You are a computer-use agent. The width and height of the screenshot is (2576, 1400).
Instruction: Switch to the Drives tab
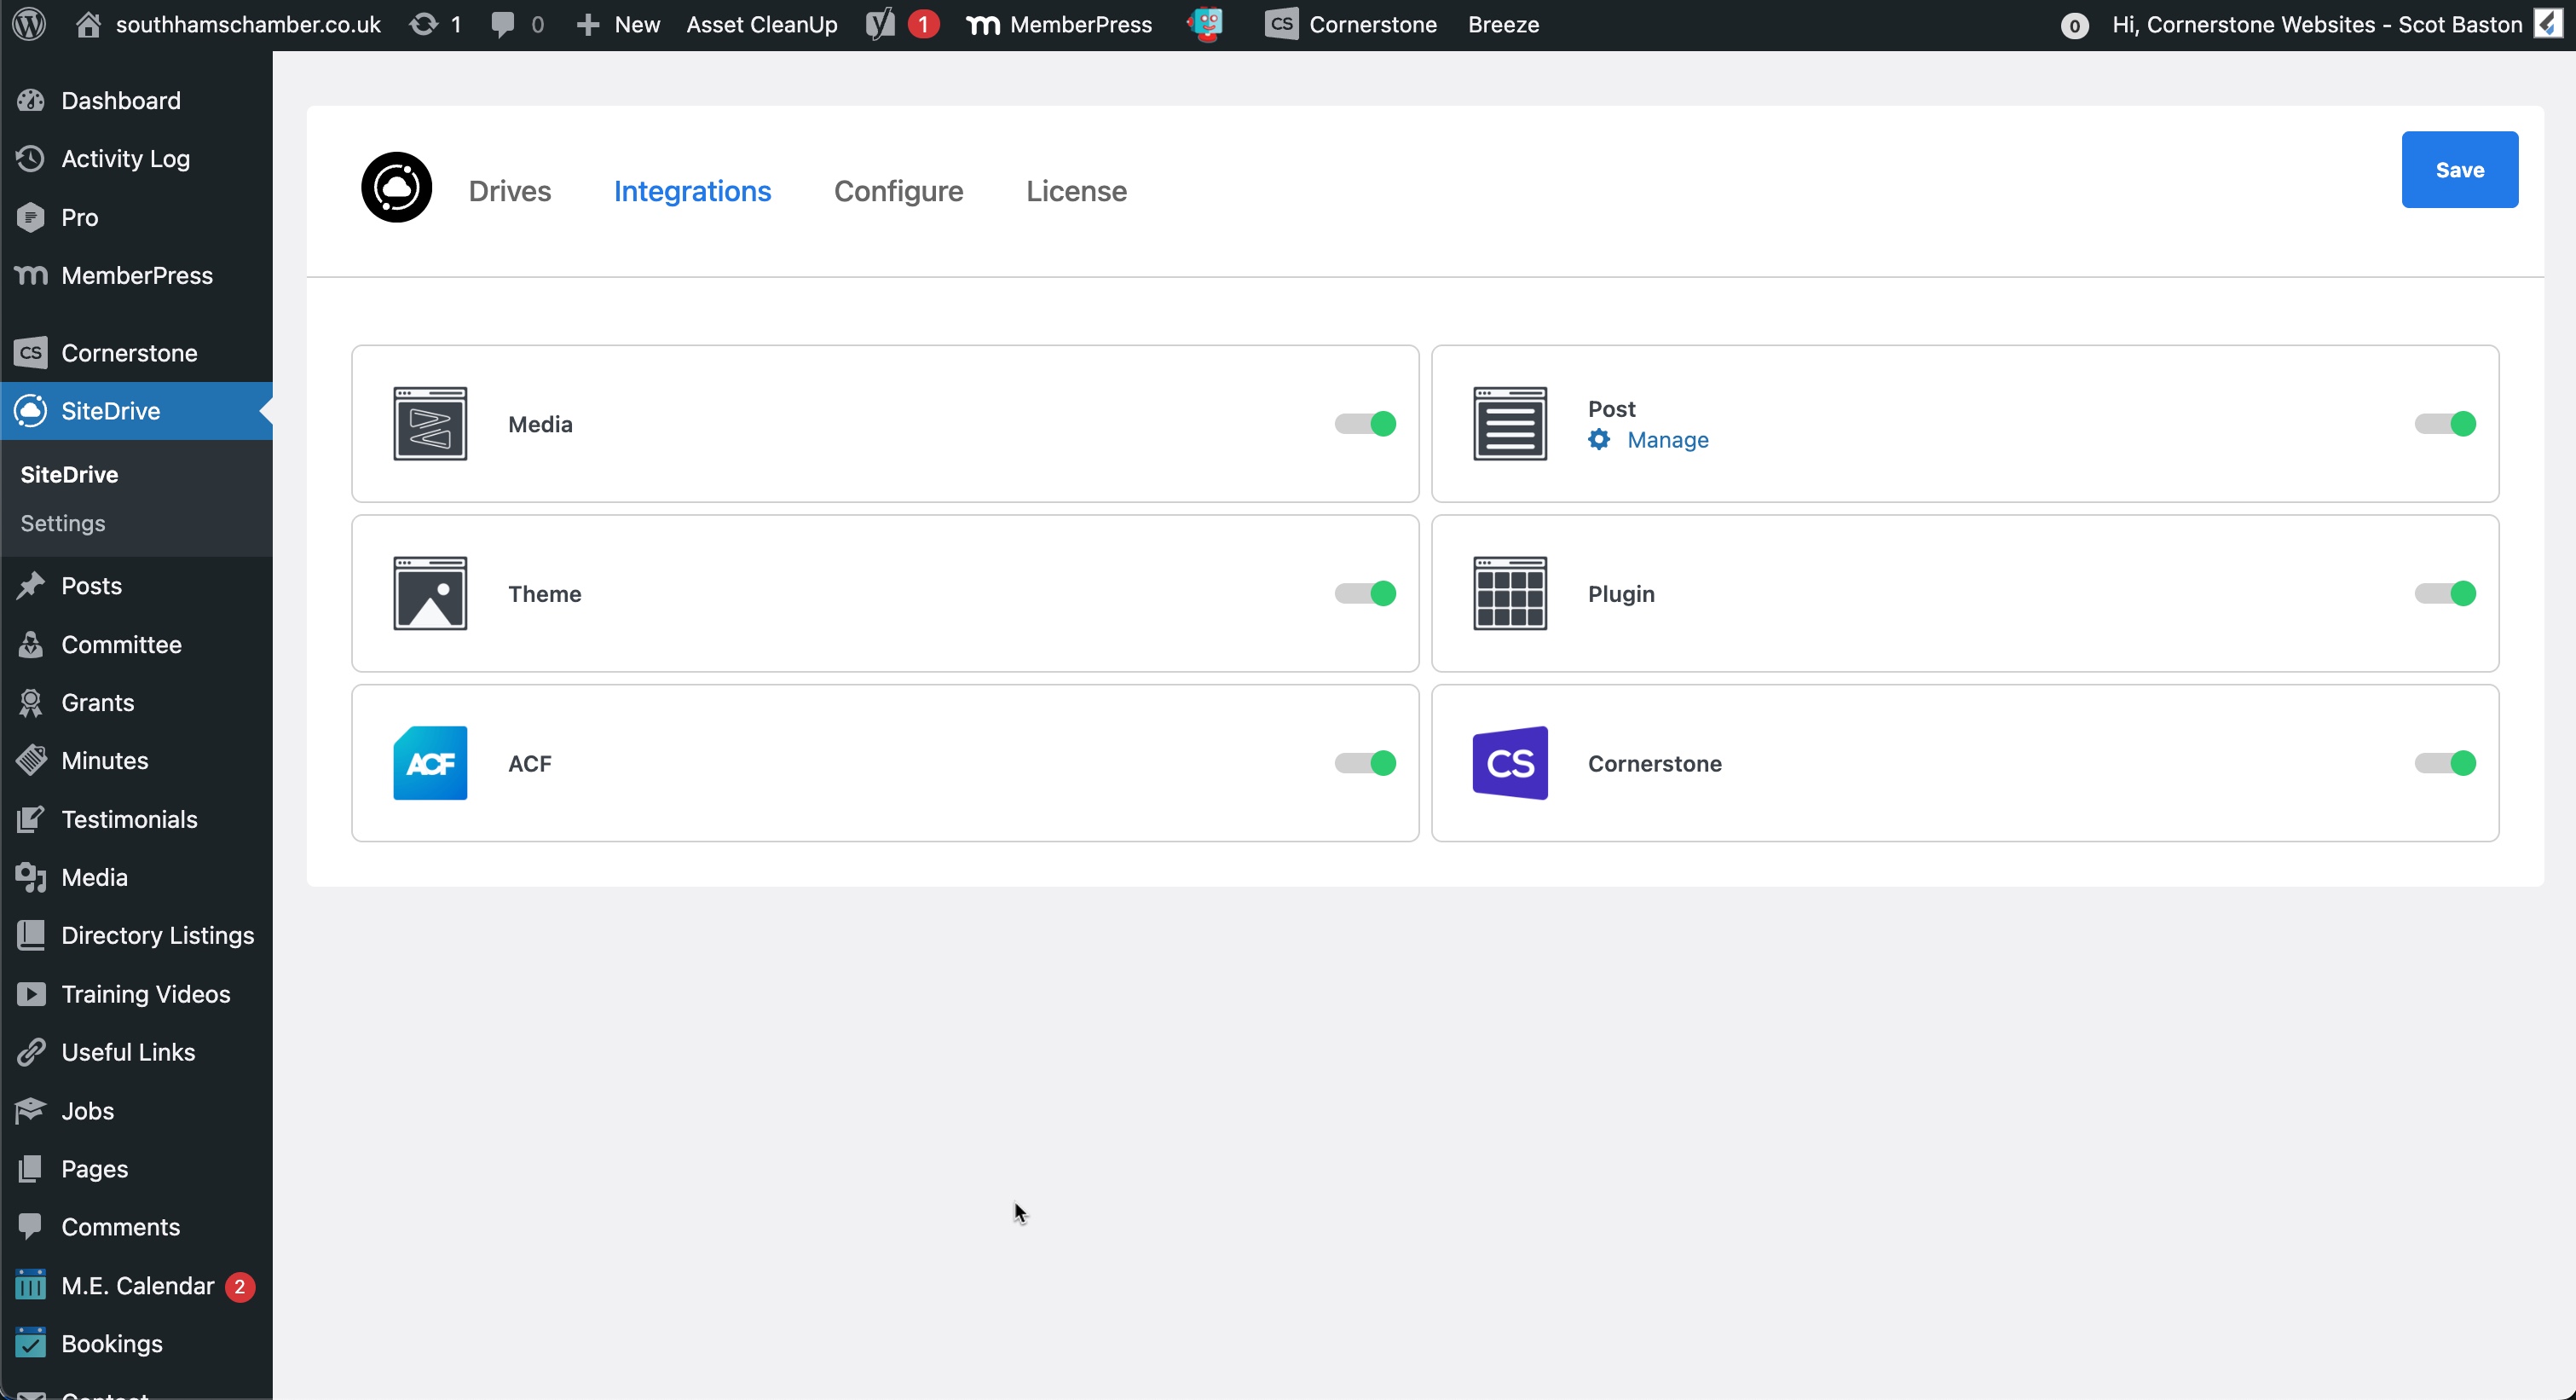coord(509,191)
